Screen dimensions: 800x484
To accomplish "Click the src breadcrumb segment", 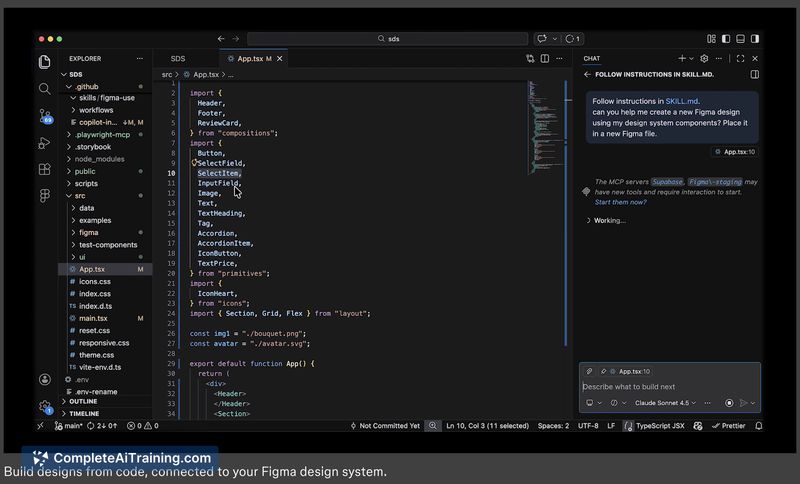I will 167,74.
